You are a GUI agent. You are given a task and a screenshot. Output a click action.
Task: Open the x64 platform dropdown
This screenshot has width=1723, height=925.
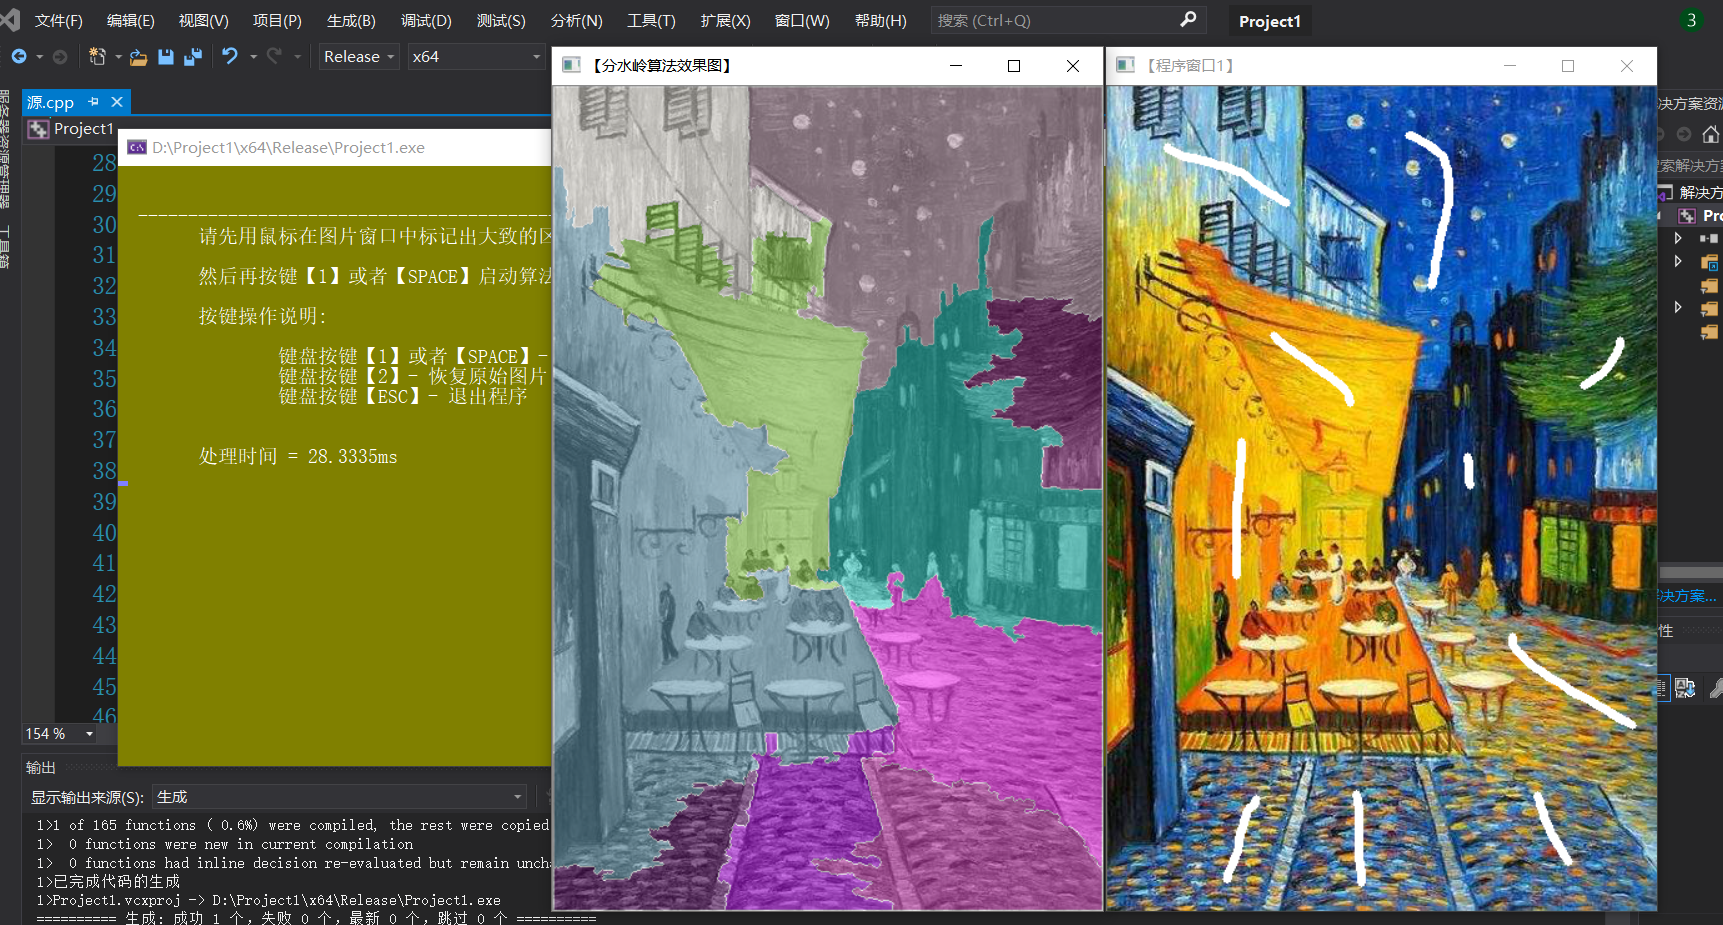point(476,57)
